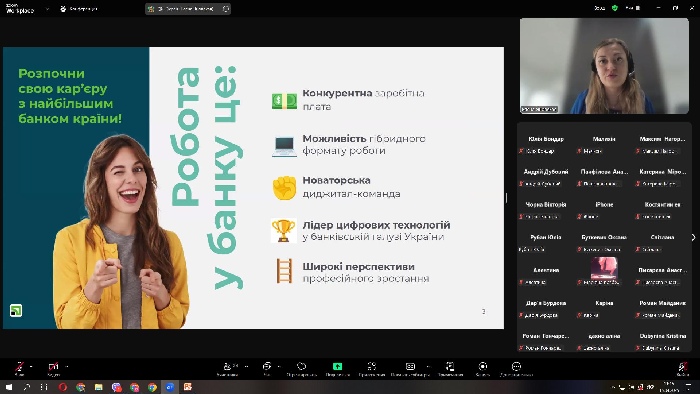Viewport: 700px width, 394px height.
Task: Open video options arrow beside camera
Action: (67, 366)
